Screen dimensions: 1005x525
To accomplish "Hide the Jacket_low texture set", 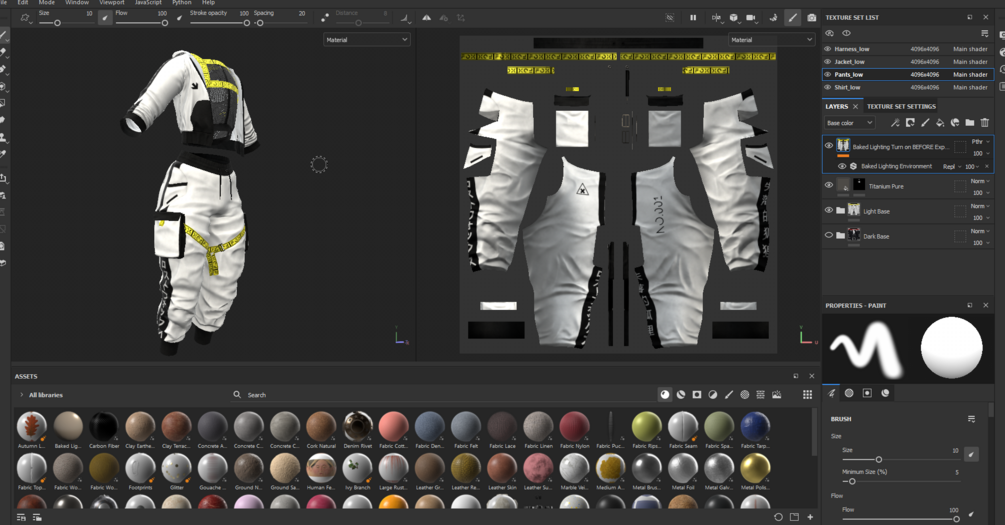I will tap(827, 62).
